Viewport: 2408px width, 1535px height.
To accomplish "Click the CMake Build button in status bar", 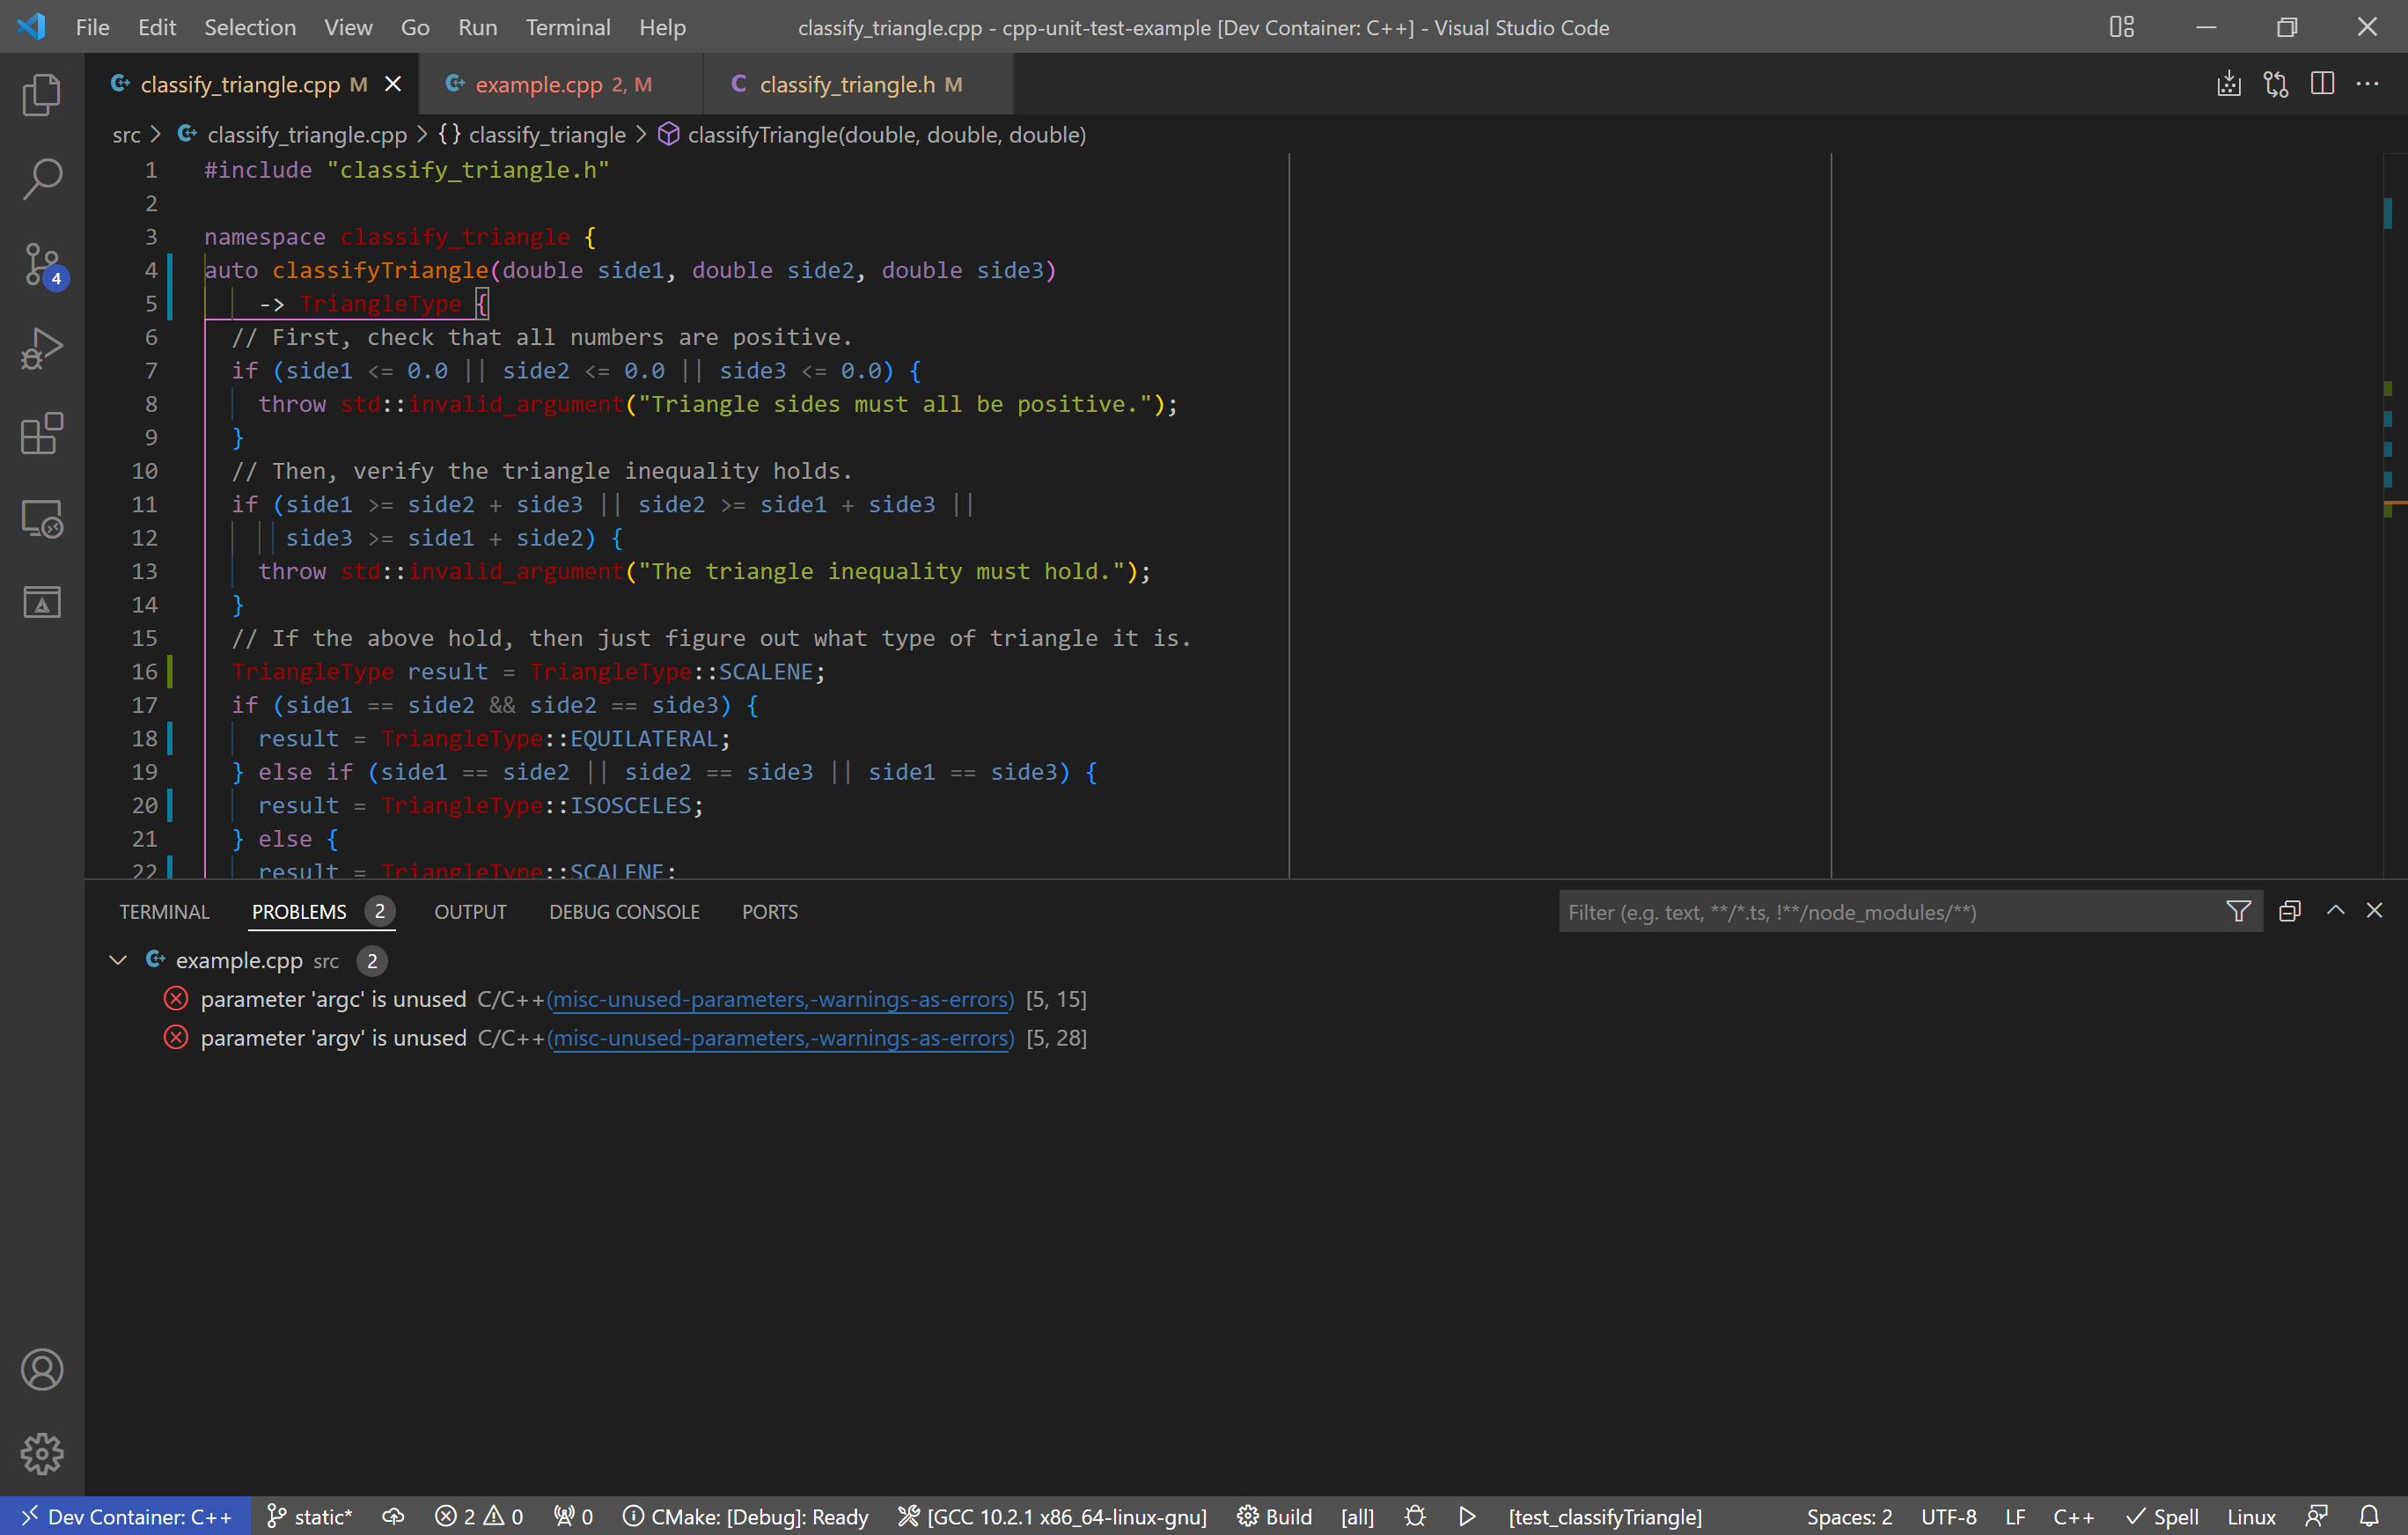I will tap(1274, 1516).
